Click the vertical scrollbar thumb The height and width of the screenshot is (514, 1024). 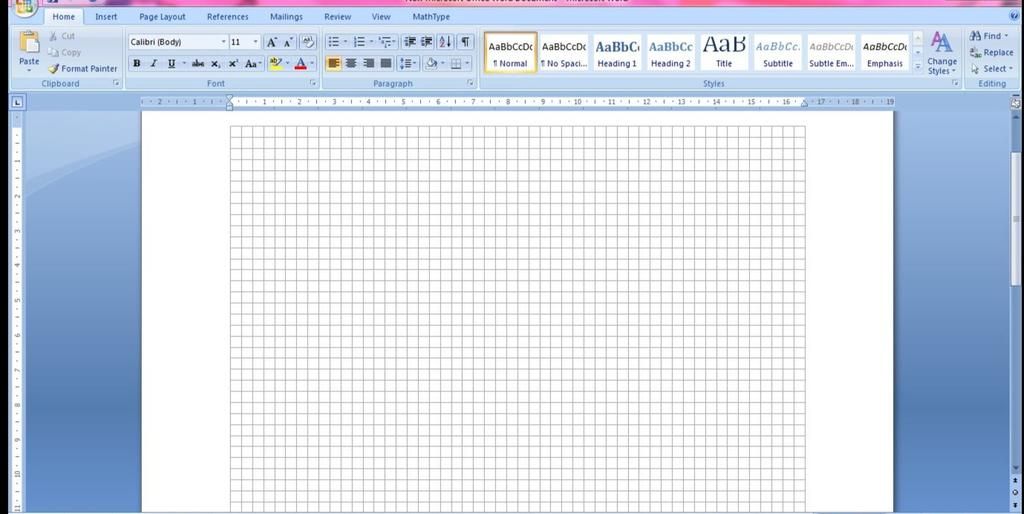click(1016, 219)
